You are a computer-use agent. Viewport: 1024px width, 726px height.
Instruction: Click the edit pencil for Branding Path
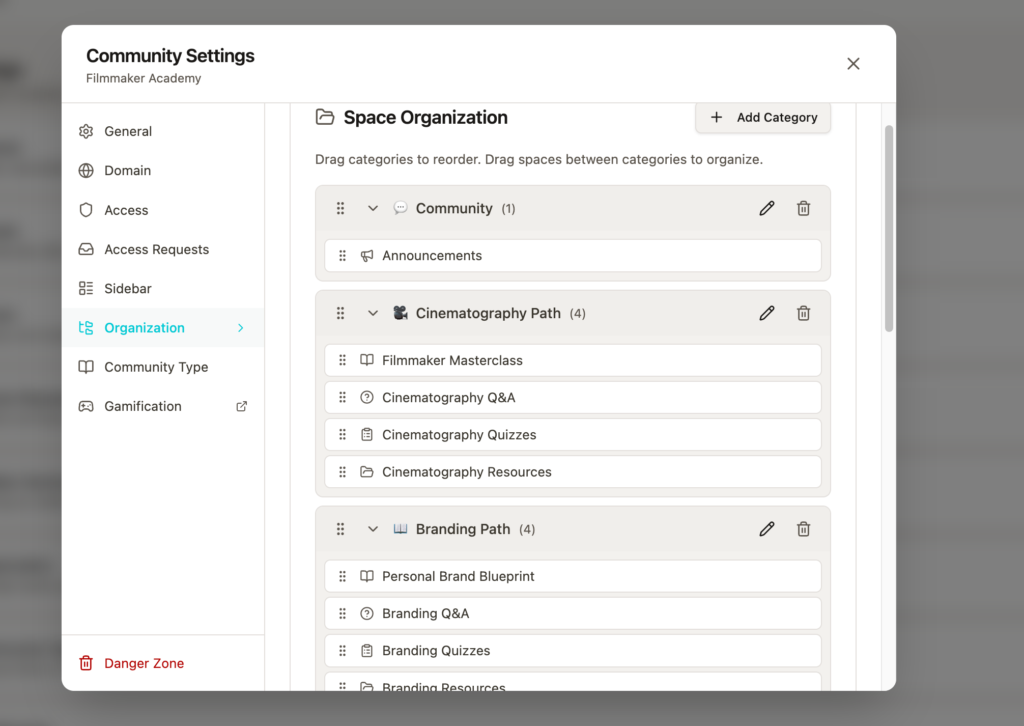[767, 529]
